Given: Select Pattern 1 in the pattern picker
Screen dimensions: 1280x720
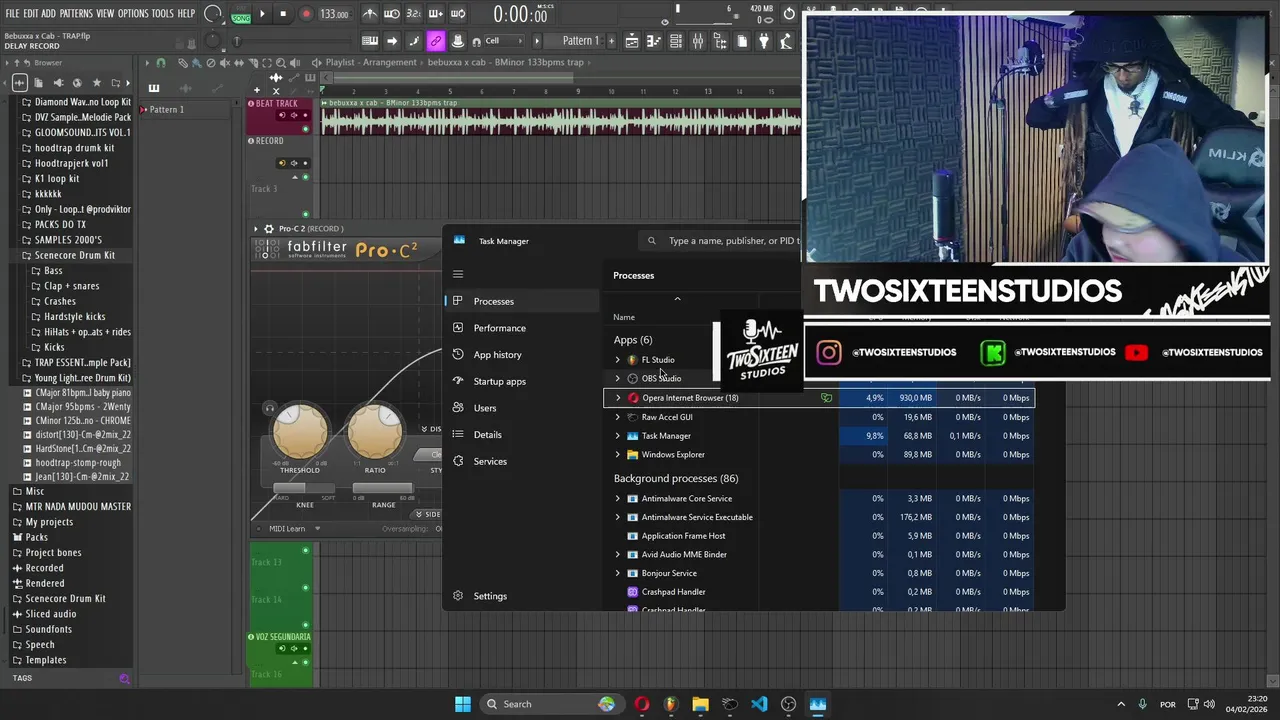Looking at the screenshot, I should click(x=167, y=109).
